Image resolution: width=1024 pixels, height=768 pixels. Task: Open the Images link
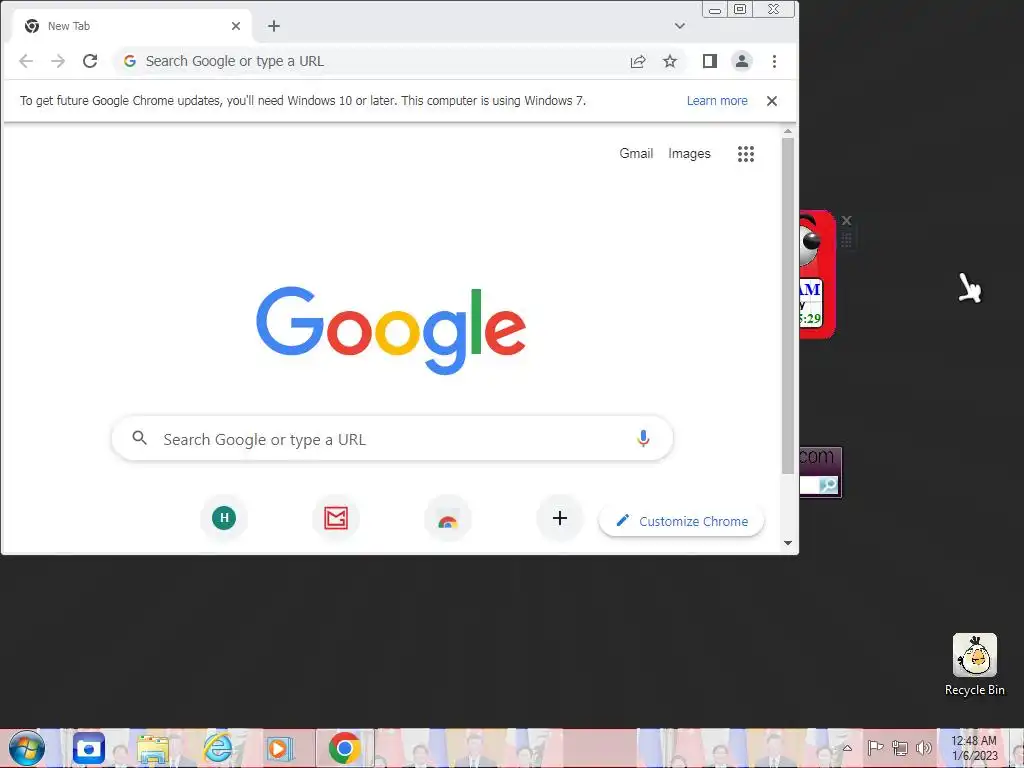[689, 153]
